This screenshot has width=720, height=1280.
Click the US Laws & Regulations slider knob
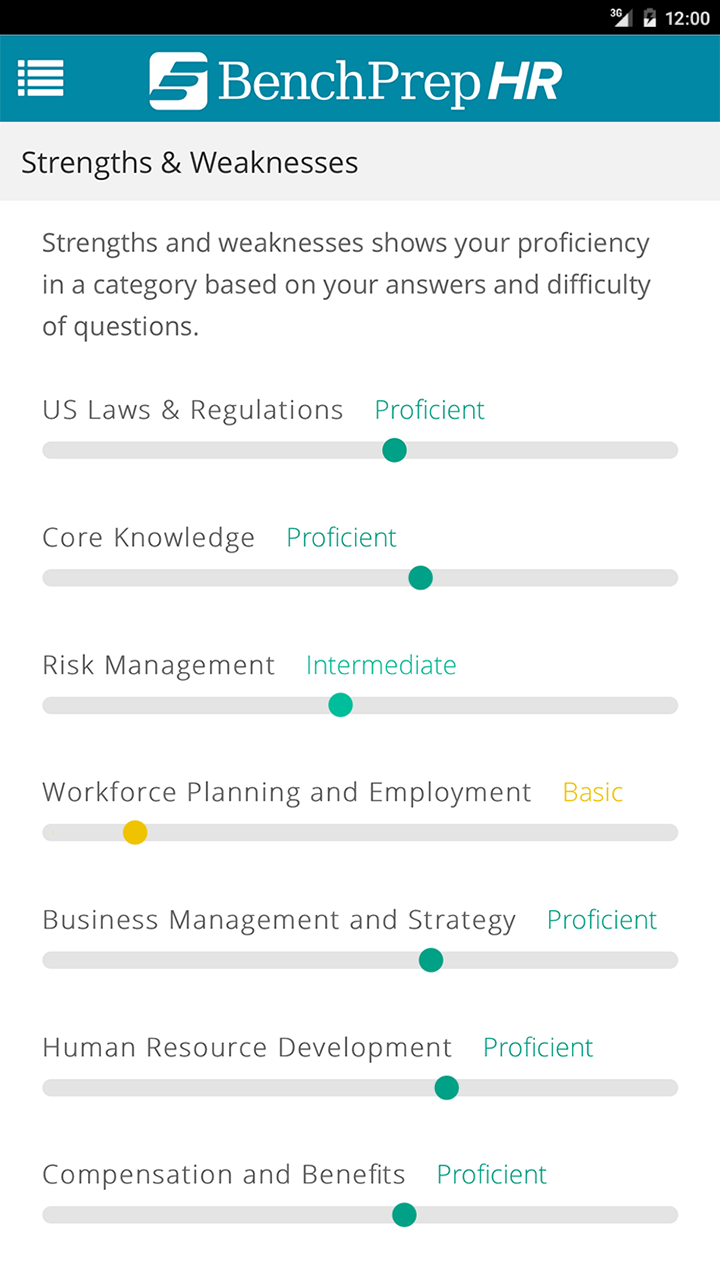pos(395,450)
